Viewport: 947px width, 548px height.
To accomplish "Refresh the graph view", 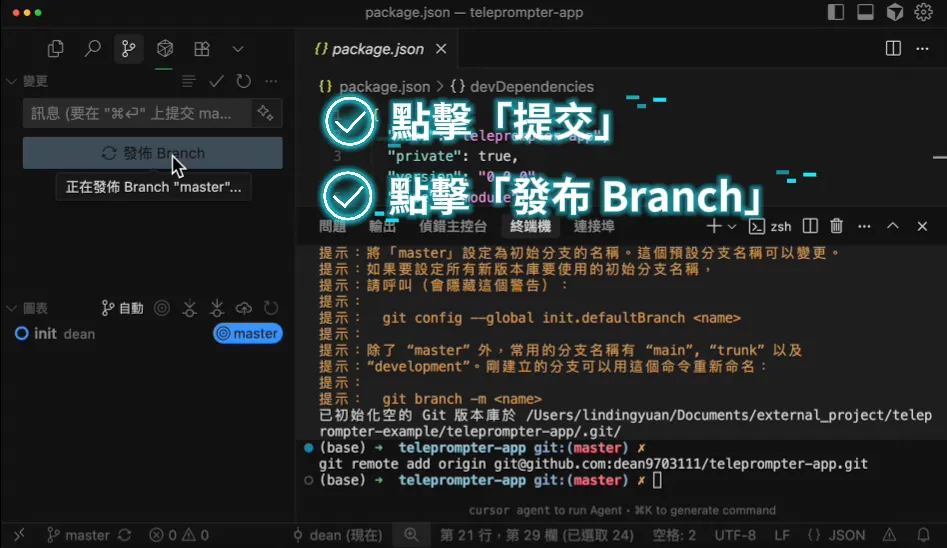I will point(271,308).
